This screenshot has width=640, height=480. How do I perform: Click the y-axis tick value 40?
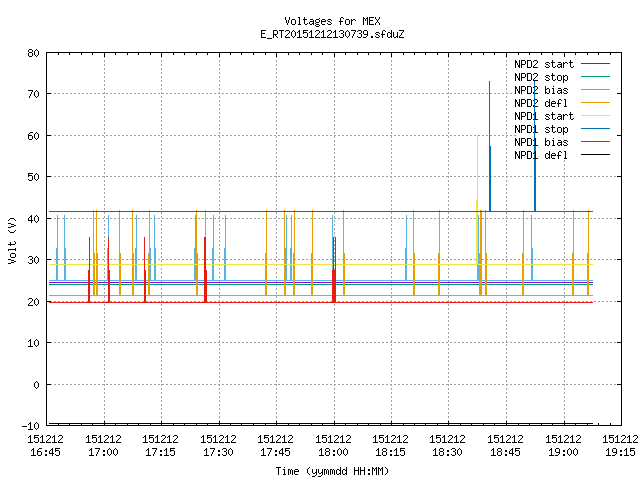point(33,219)
